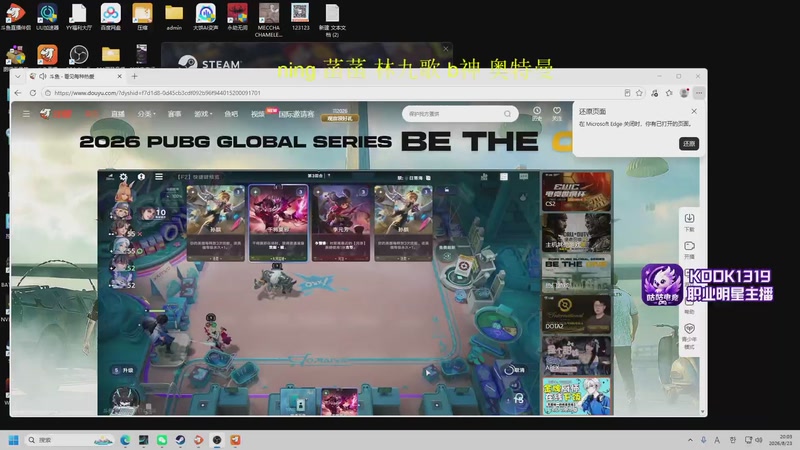
Task: Open viewing history clock icon
Action: [537, 113]
